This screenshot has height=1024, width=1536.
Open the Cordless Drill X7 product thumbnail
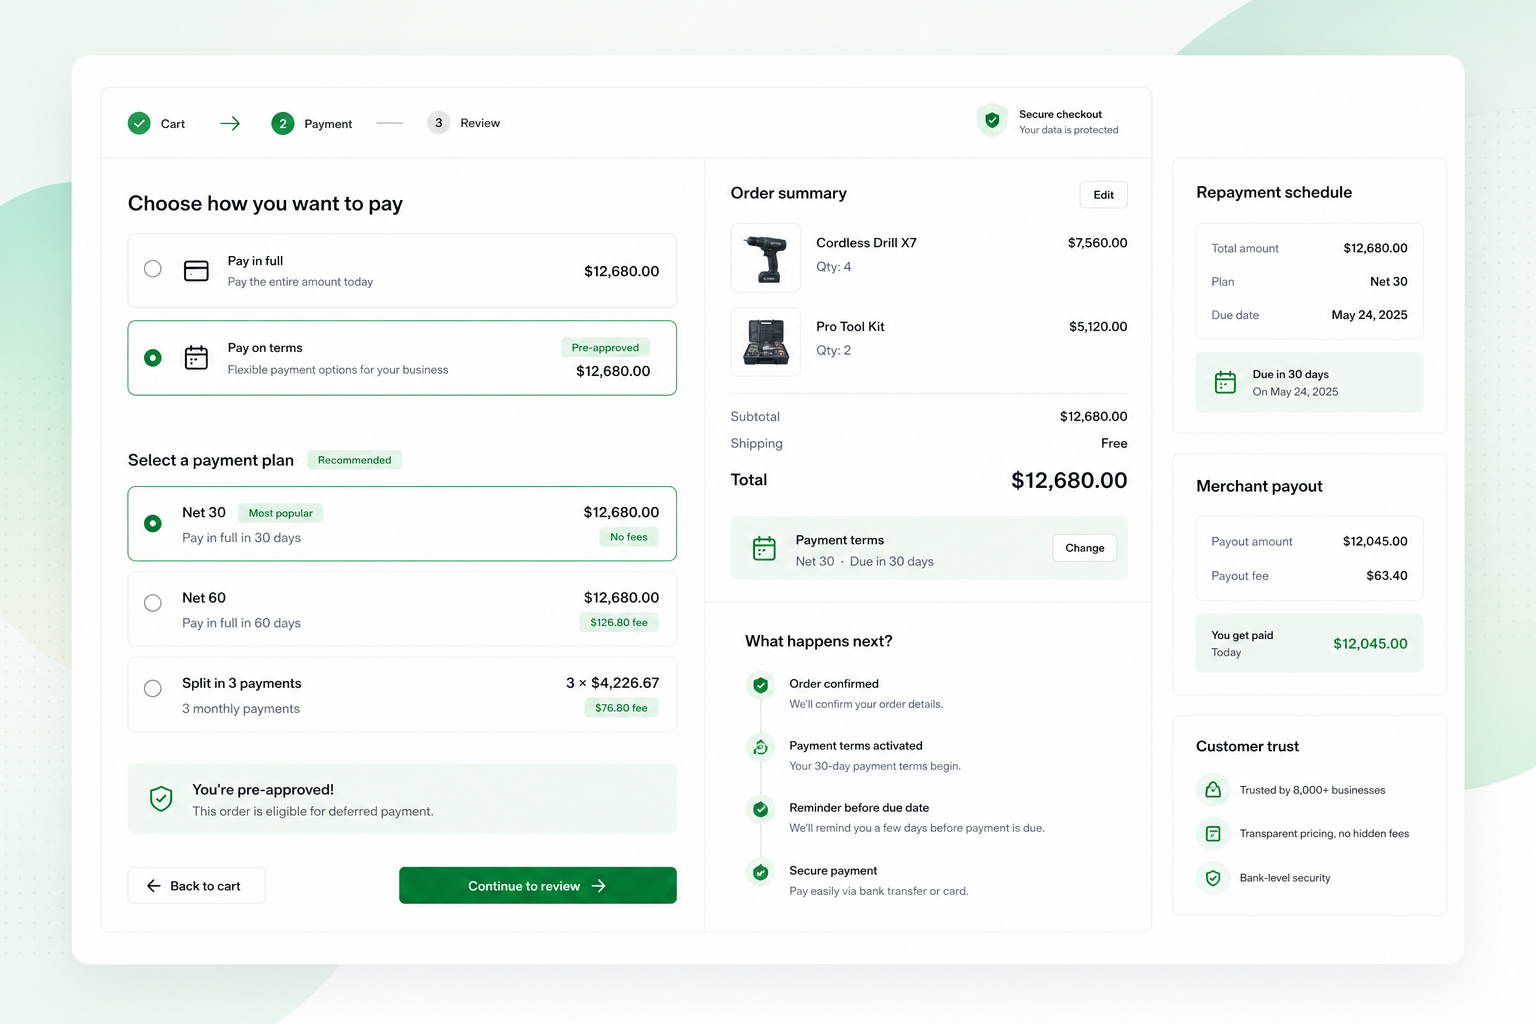(x=766, y=258)
